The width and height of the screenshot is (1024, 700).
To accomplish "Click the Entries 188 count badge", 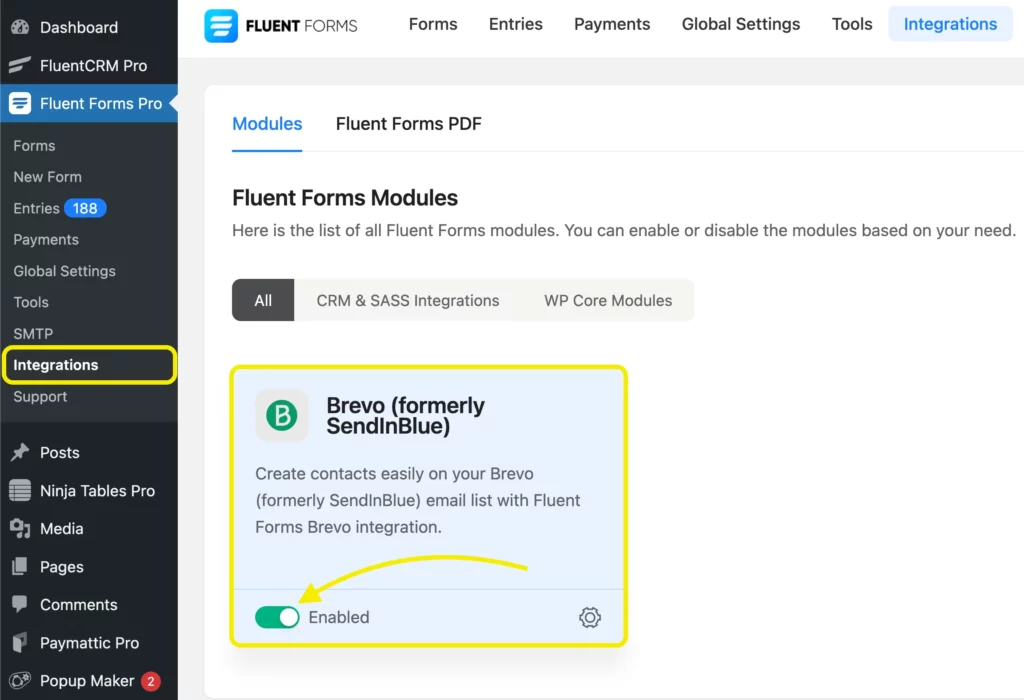I will (85, 208).
